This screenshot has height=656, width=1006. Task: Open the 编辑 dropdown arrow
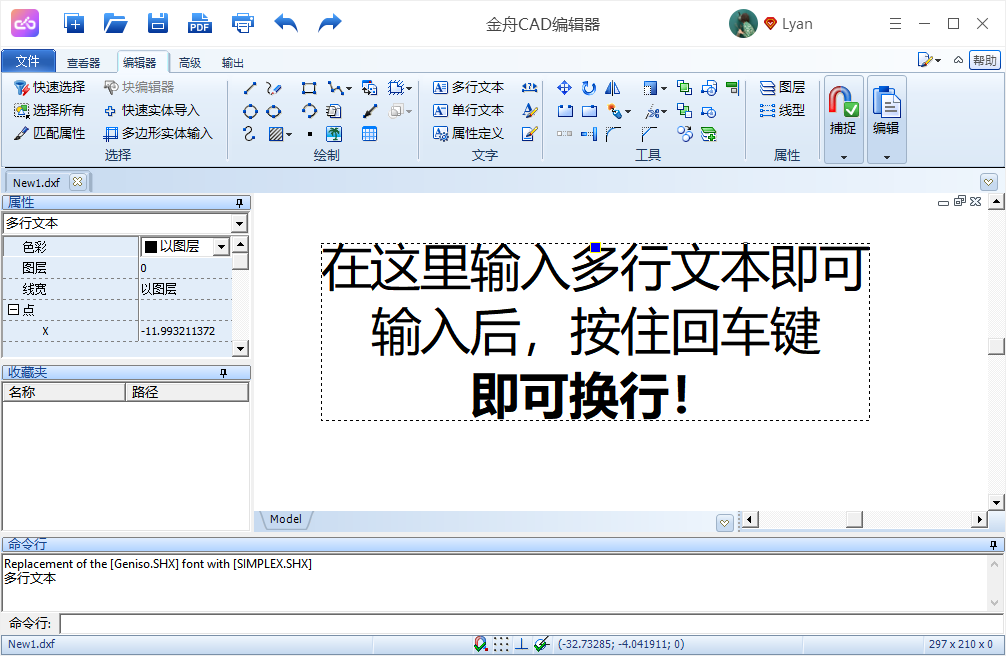(887, 157)
